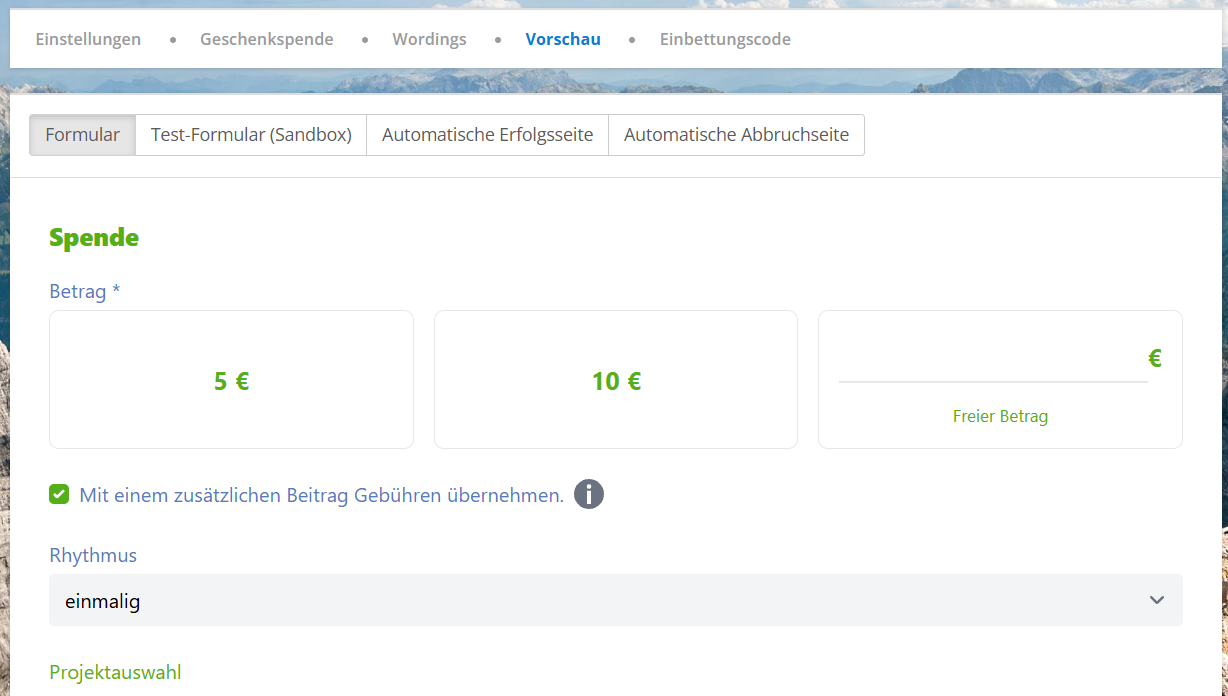Click the 'Mit einem zusätzlichen Beitrag' label text
The width and height of the screenshot is (1228, 696).
[x=321, y=495]
